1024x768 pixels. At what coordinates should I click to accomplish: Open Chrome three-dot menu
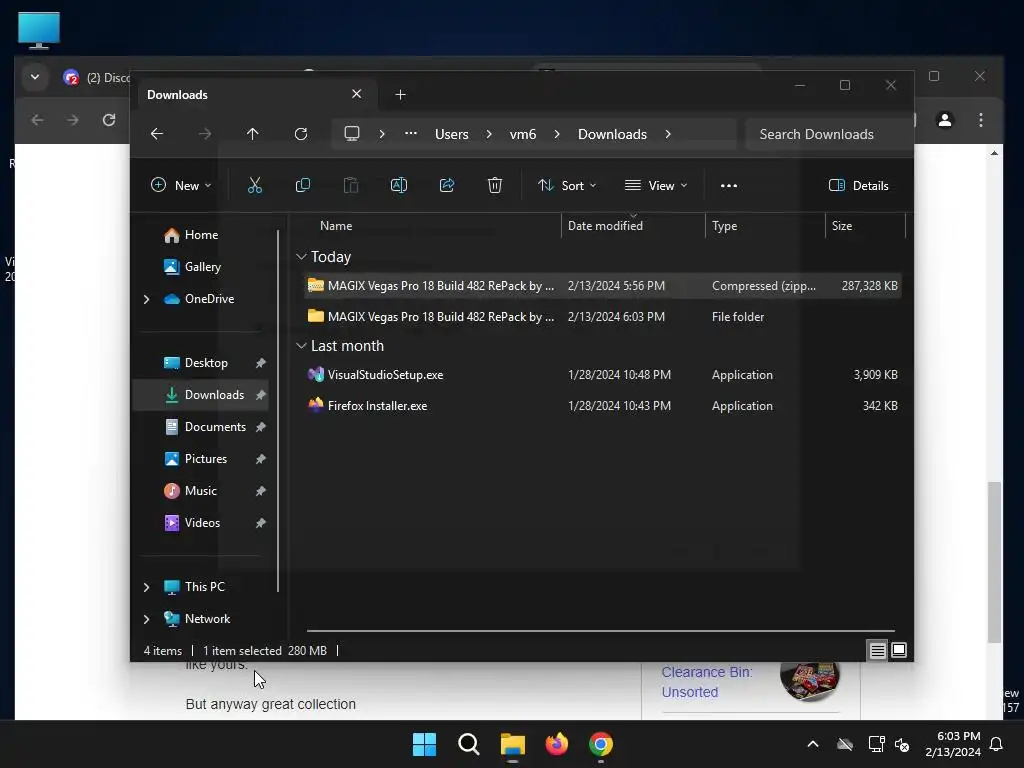981,120
